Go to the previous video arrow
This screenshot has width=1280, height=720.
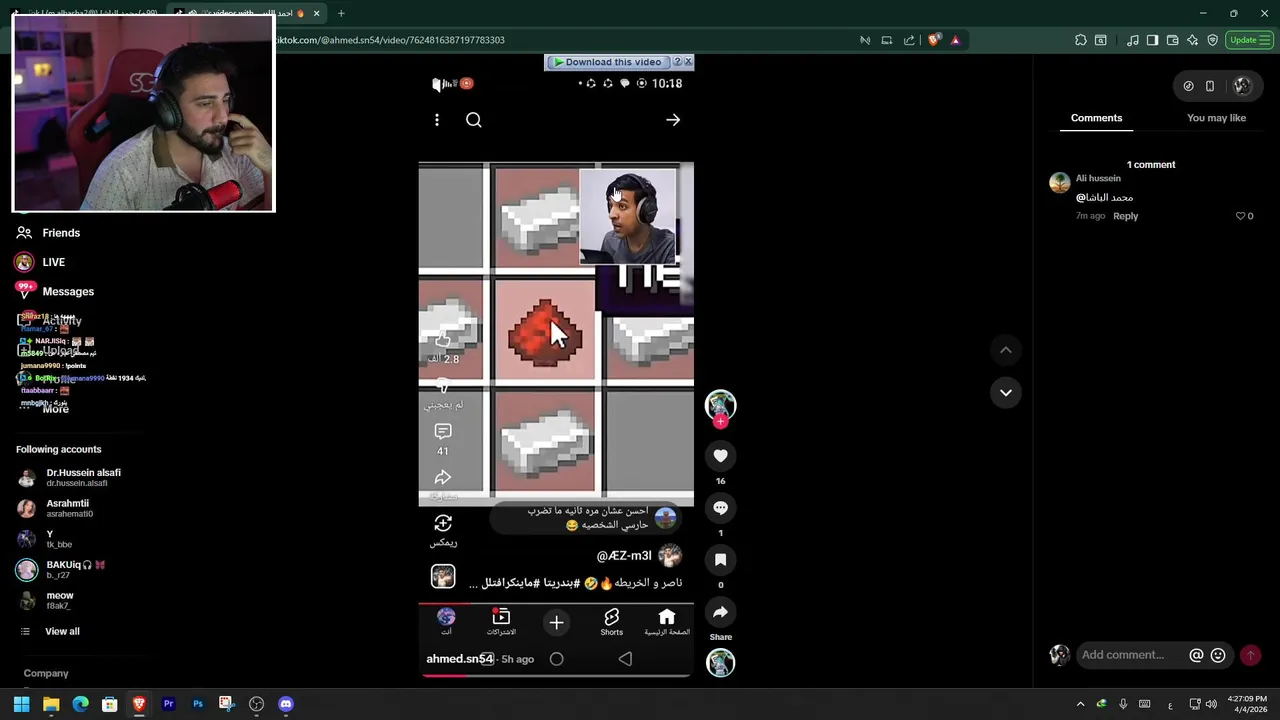[x=1006, y=350]
